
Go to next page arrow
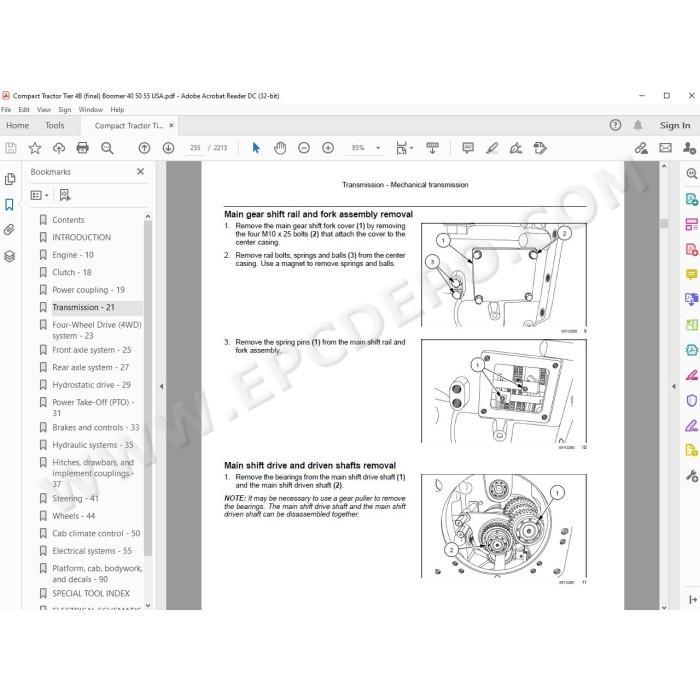[x=168, y=148]
